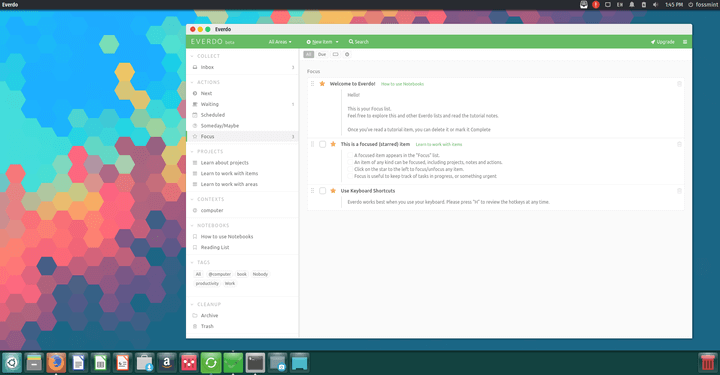Click the Someday/Maybe icon

[x=195, y=126]
